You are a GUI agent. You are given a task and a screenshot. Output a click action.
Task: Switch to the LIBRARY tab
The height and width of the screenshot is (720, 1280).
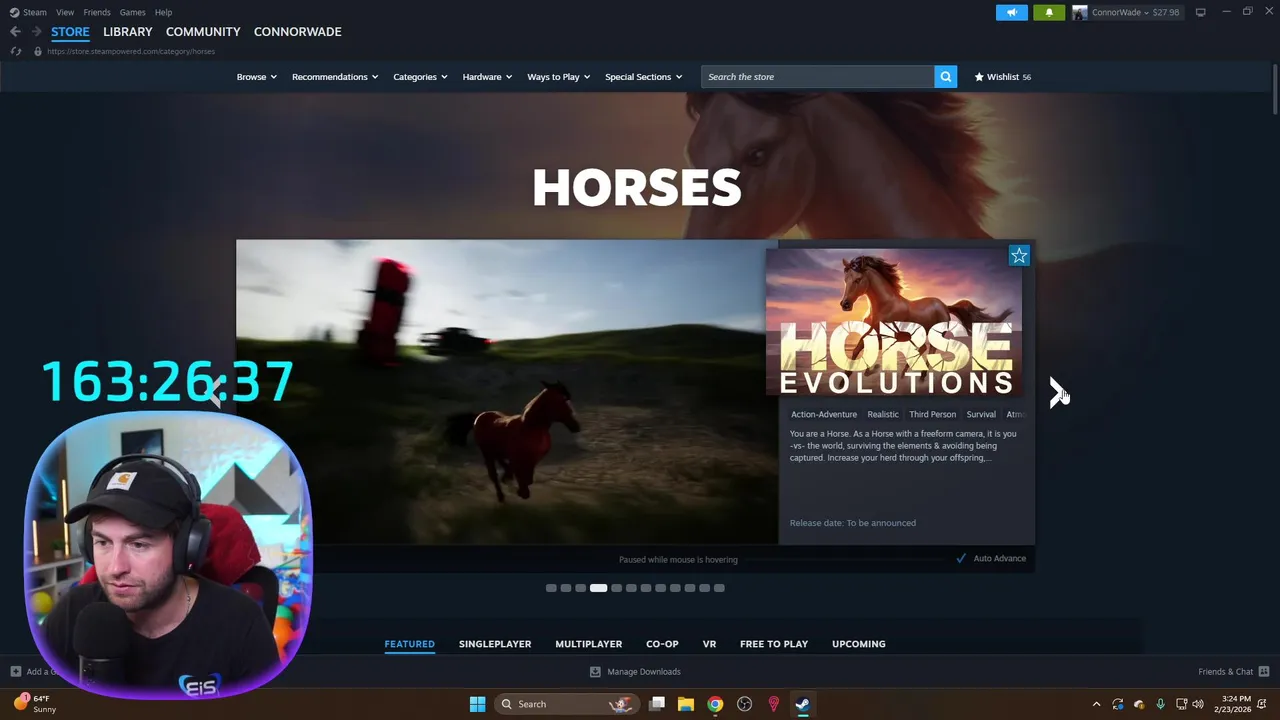tap(128, 32)
